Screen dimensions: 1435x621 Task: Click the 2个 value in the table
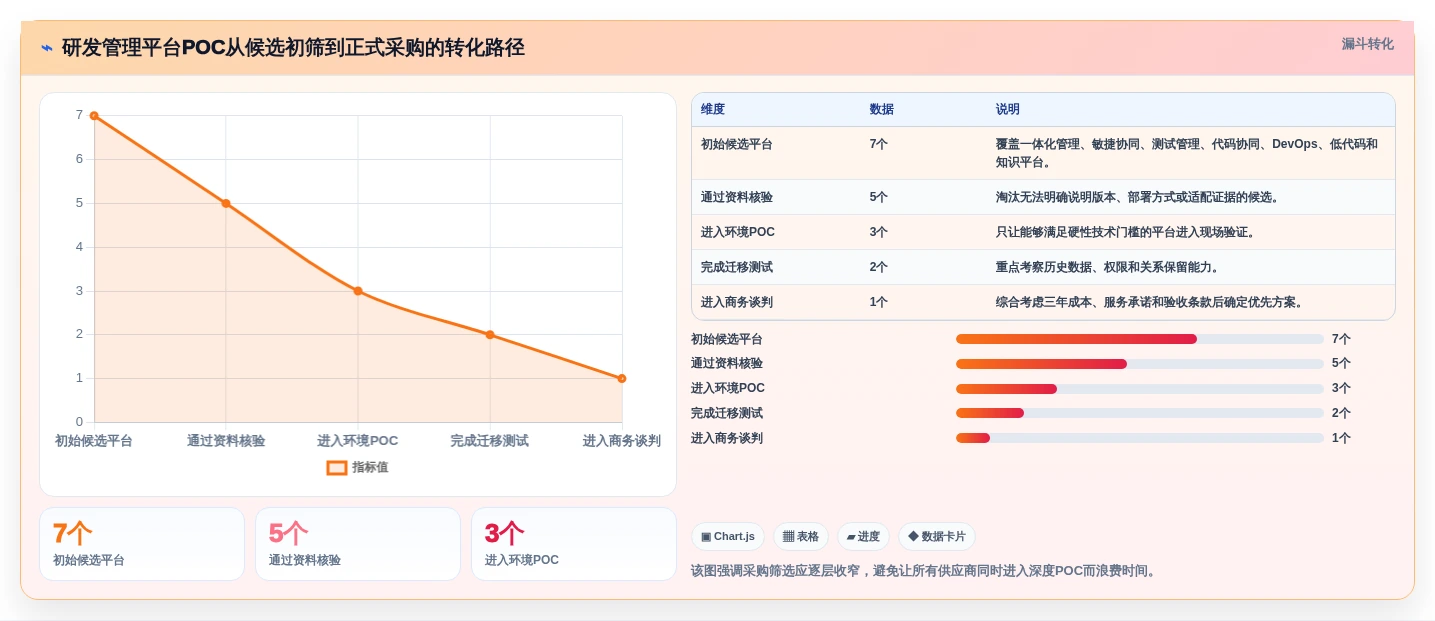coord(879,267)
